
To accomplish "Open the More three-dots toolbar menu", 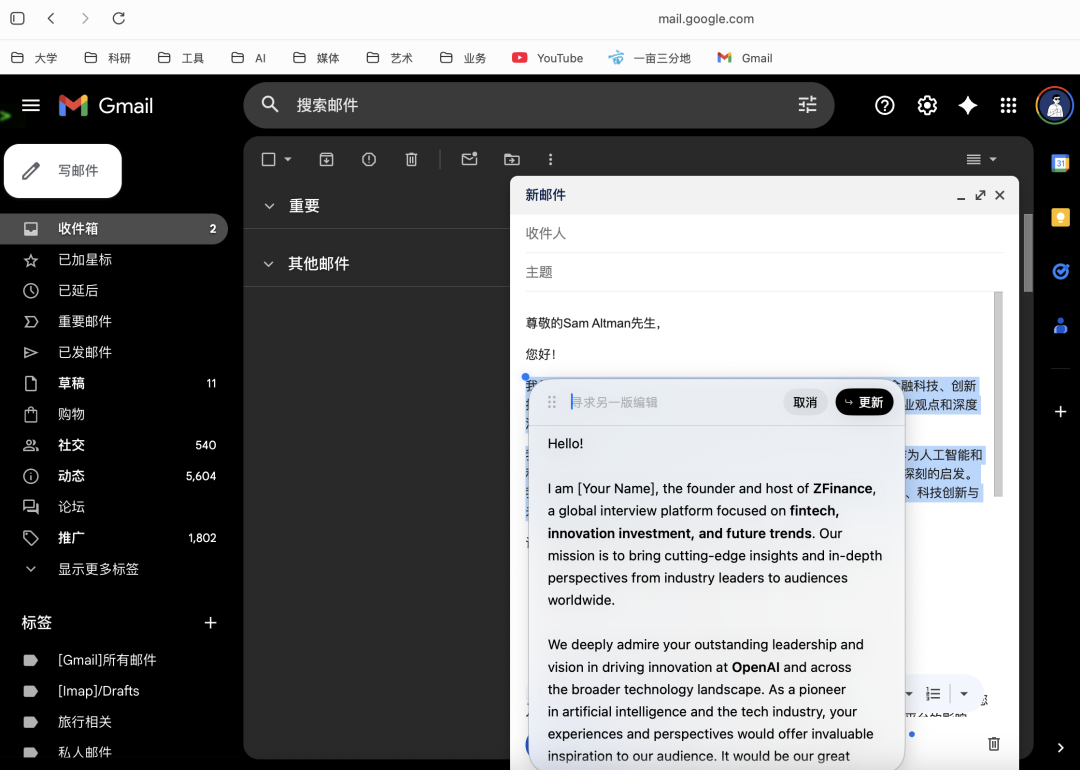I will click(x=550, y=159).
